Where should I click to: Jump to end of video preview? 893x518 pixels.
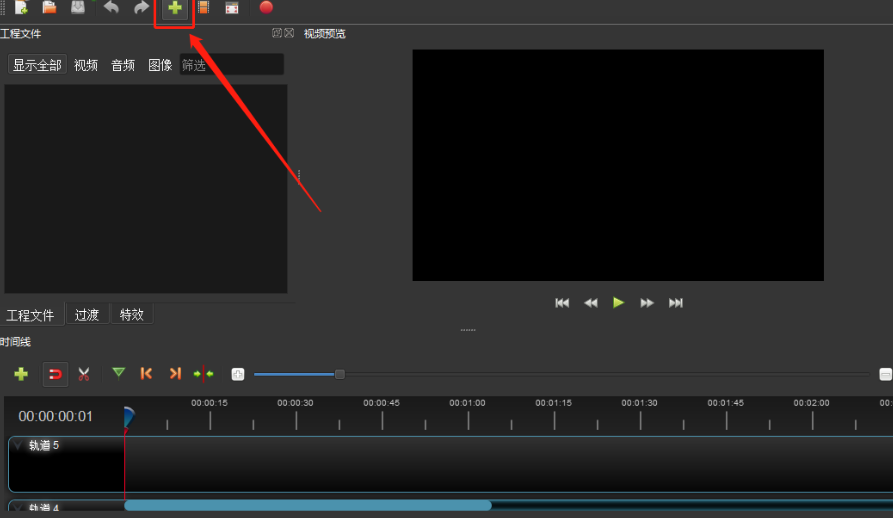tap(676, 303)
